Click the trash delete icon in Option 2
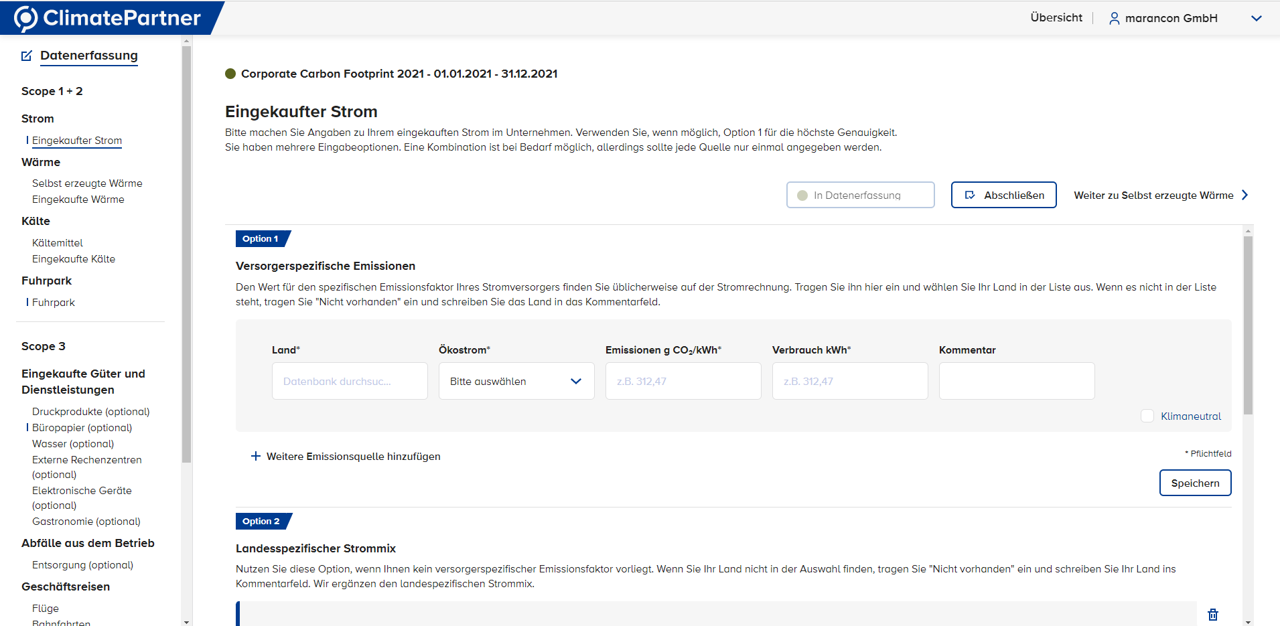 [1213, 615]
